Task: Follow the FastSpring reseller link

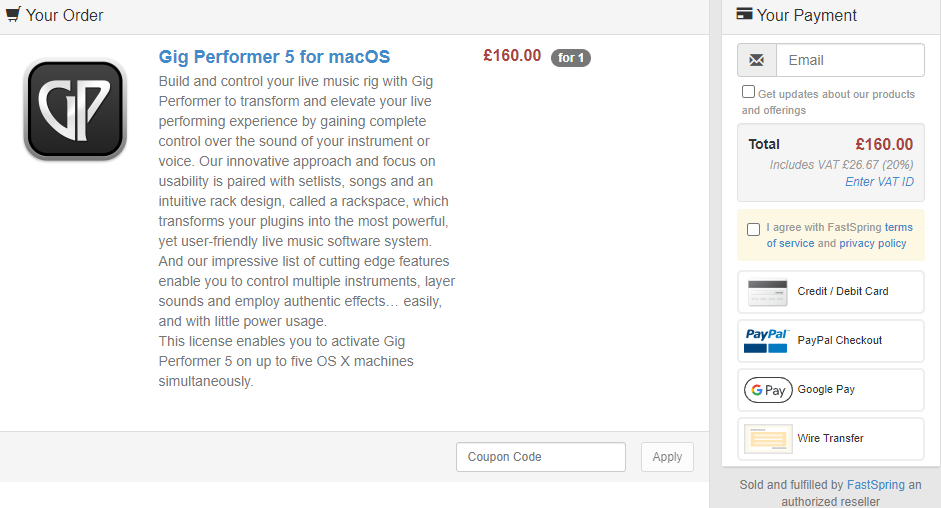Action: pos(876,485)
